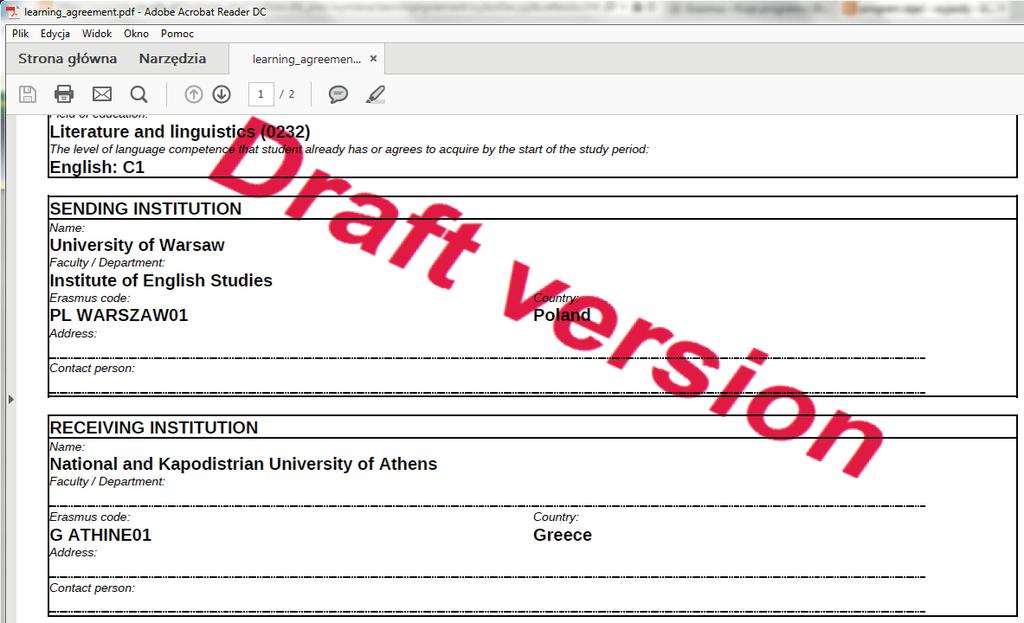Send file by email envelope icon
1024x623 pixels.
[x=102, y=94]
